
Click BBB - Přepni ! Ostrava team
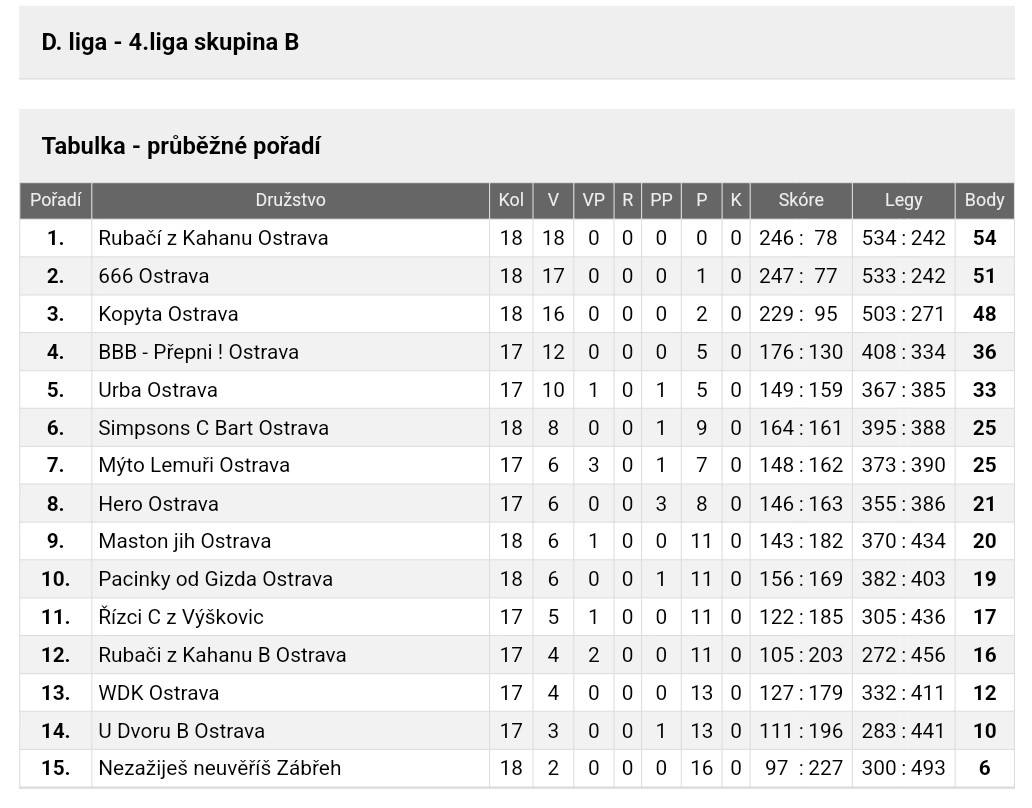coord(198,352)
